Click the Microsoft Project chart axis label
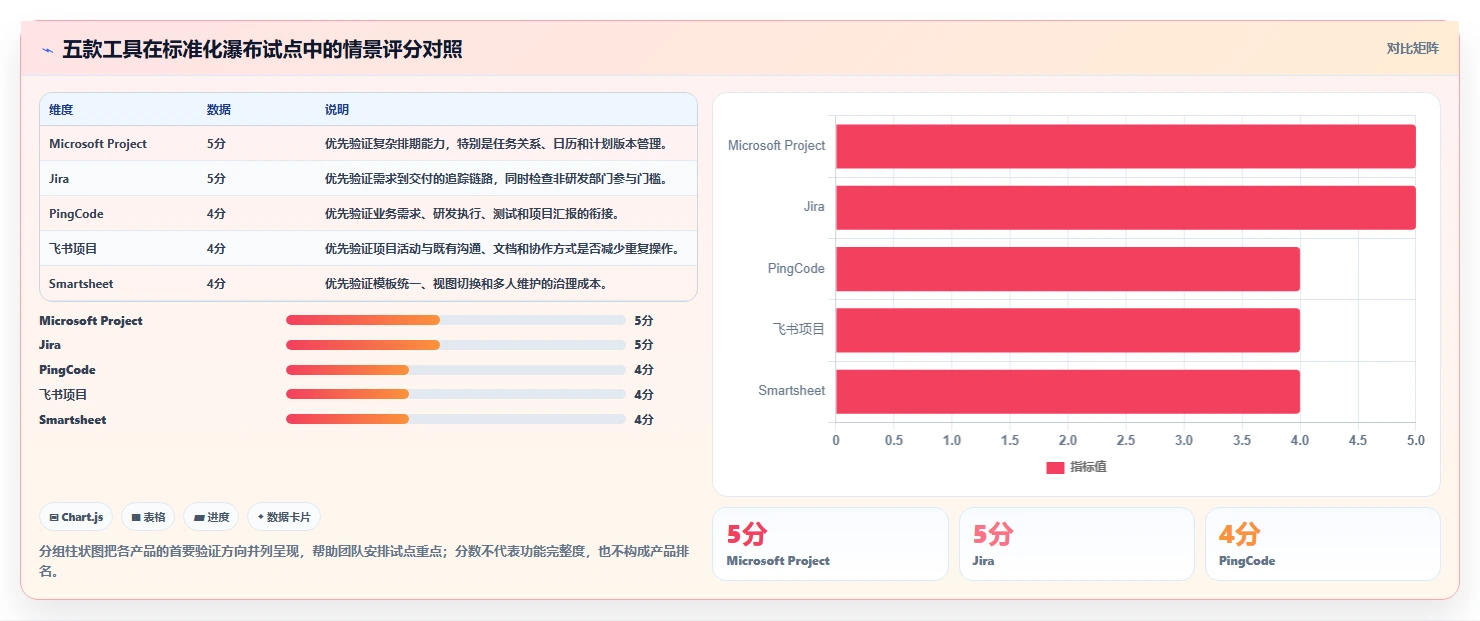This screenshot has height=621, width=1480. coord(777,146)
